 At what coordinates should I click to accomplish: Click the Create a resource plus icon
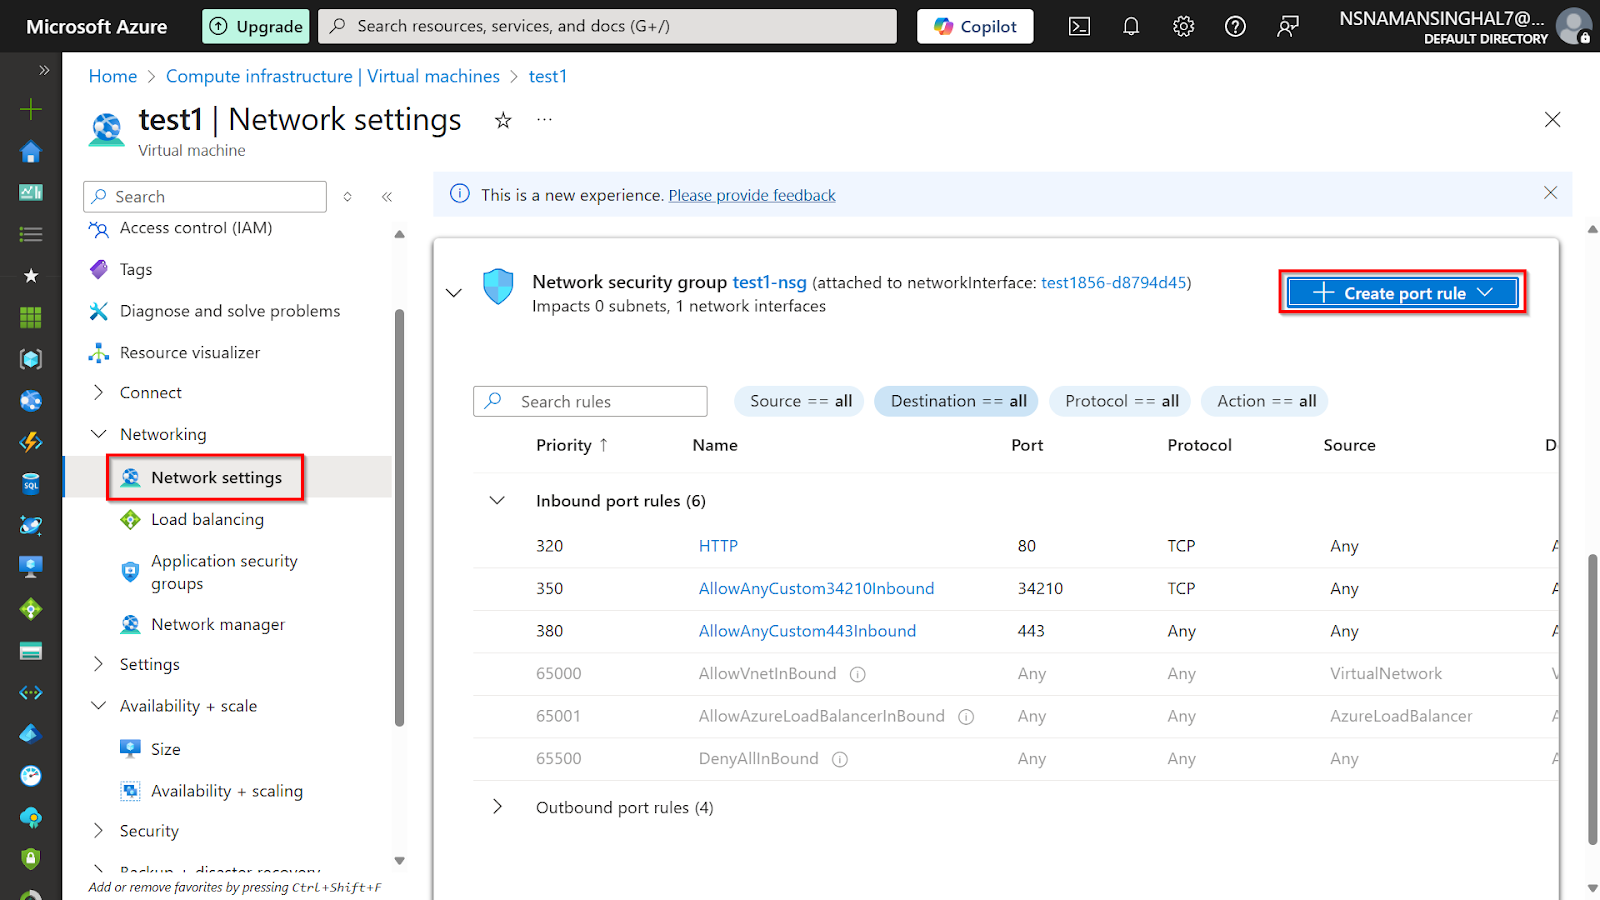pyautogui.click(x=31, y=109)
